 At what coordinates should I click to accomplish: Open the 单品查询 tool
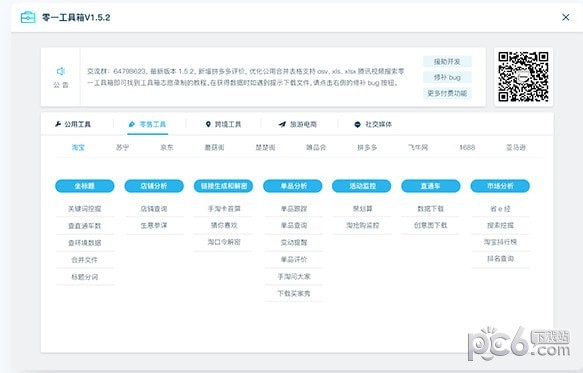294,225
